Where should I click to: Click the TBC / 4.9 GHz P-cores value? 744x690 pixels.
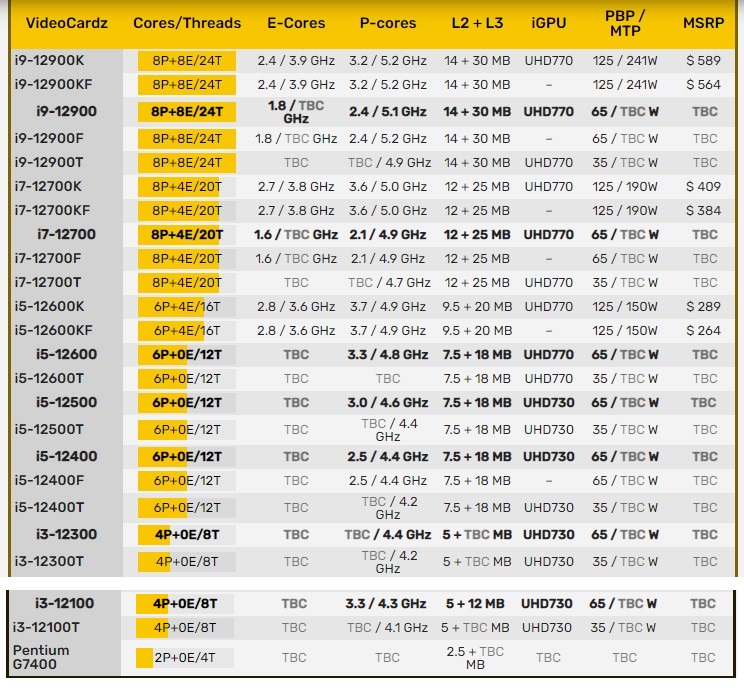[389, 162]
